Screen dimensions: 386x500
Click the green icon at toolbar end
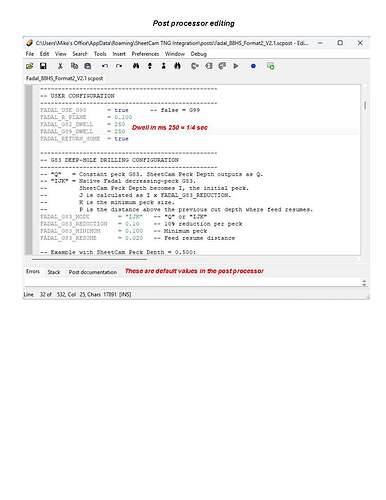pyautogui.click(x=271, y=66)
